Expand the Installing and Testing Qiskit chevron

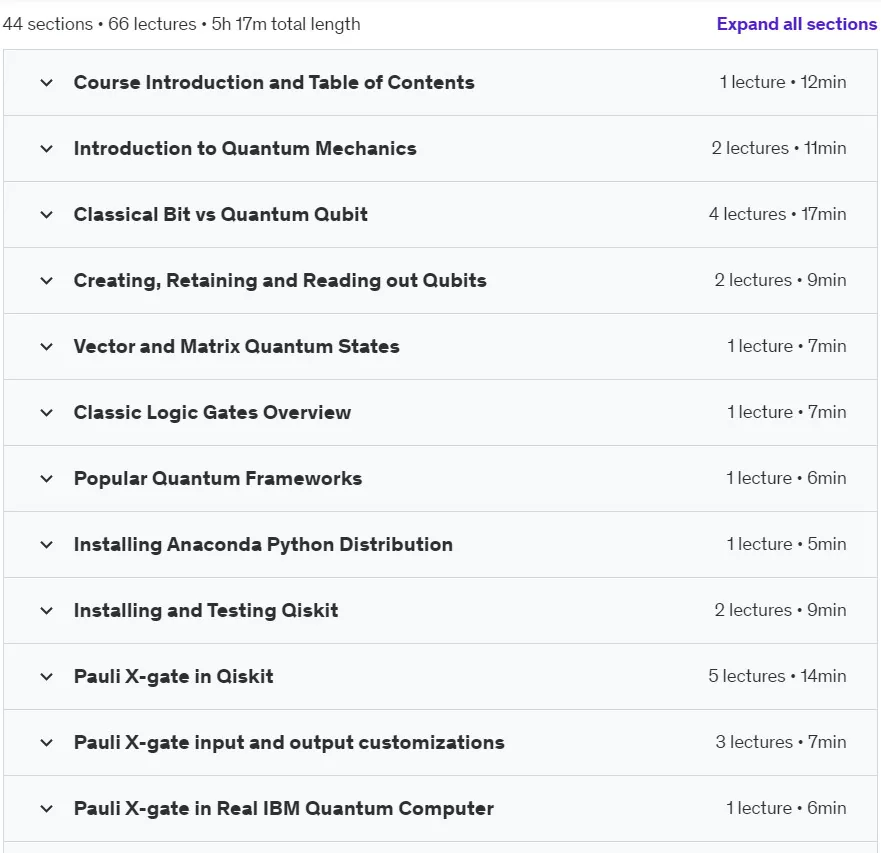47,611
